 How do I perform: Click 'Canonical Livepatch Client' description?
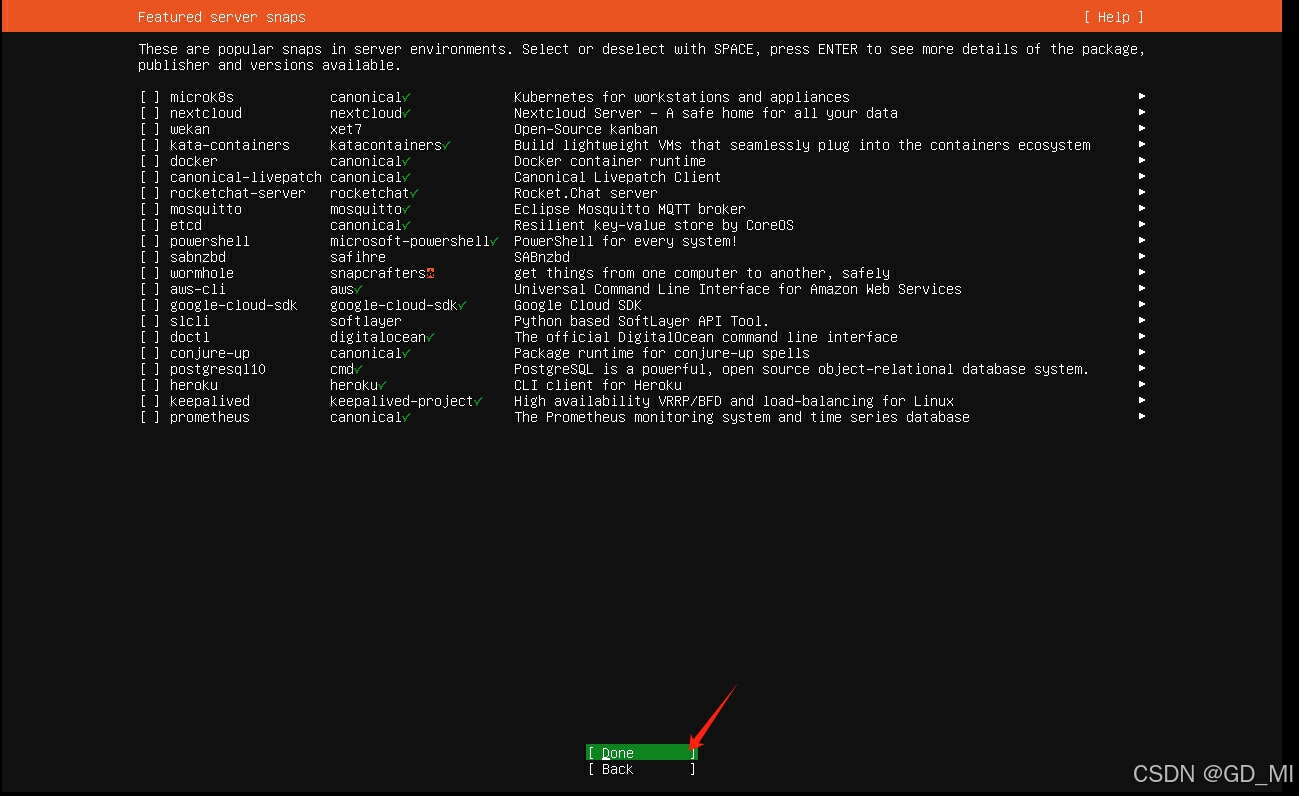tap(617, 177)
